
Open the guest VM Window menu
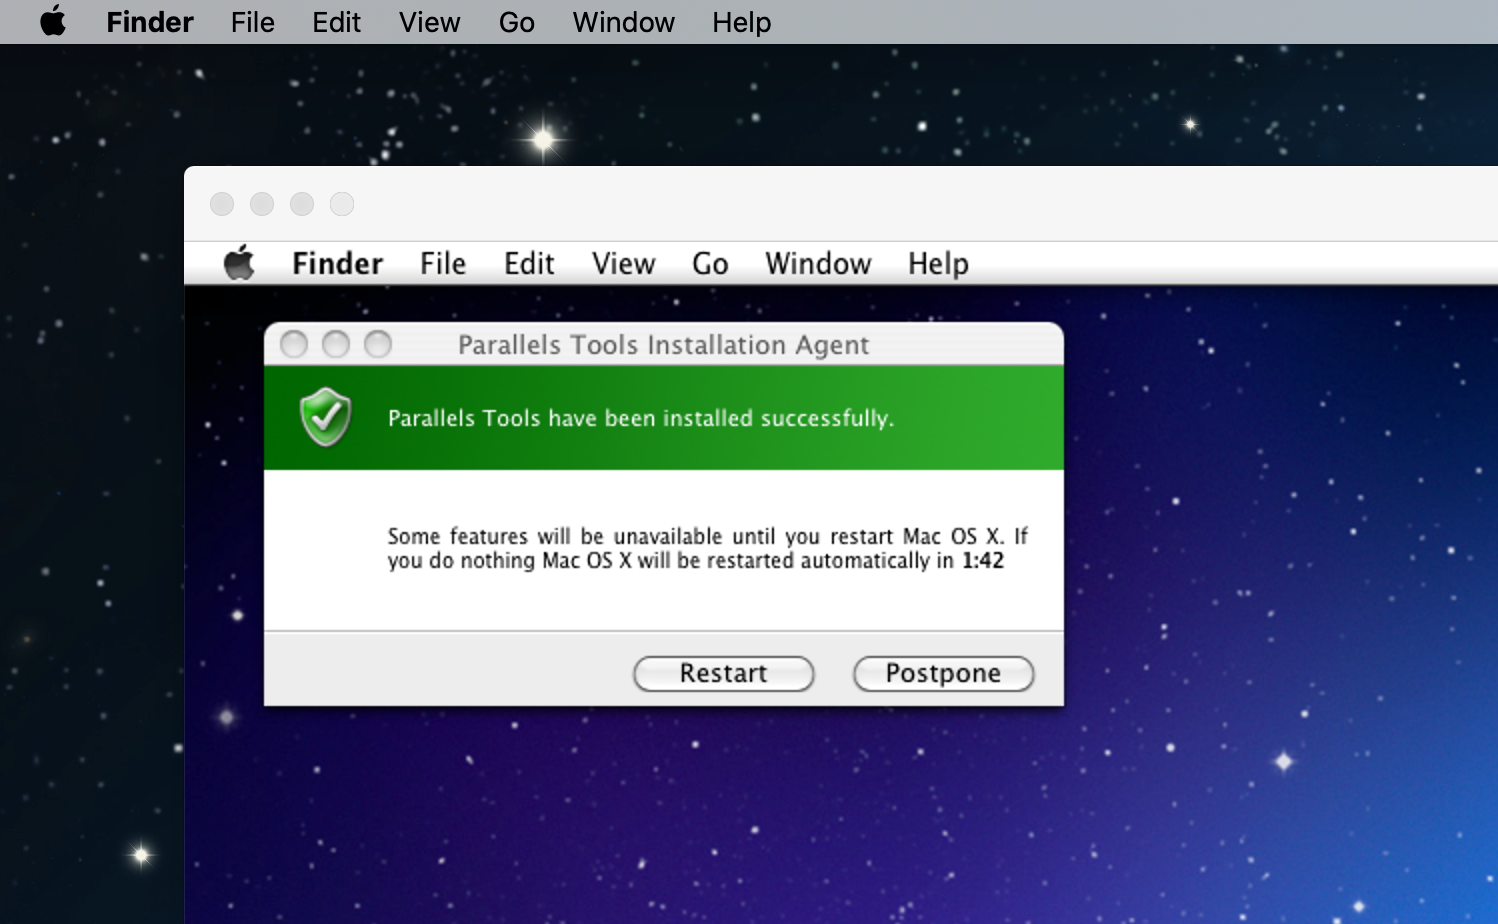(818, 264)
